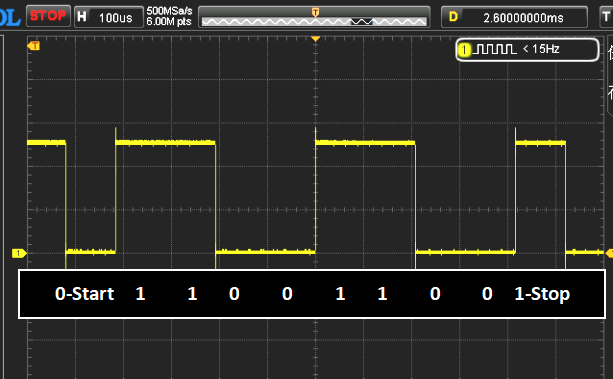Screen dimensions: 613x379
Task: Click the < 15Hz frequency readout
Action: coord(541,49)
